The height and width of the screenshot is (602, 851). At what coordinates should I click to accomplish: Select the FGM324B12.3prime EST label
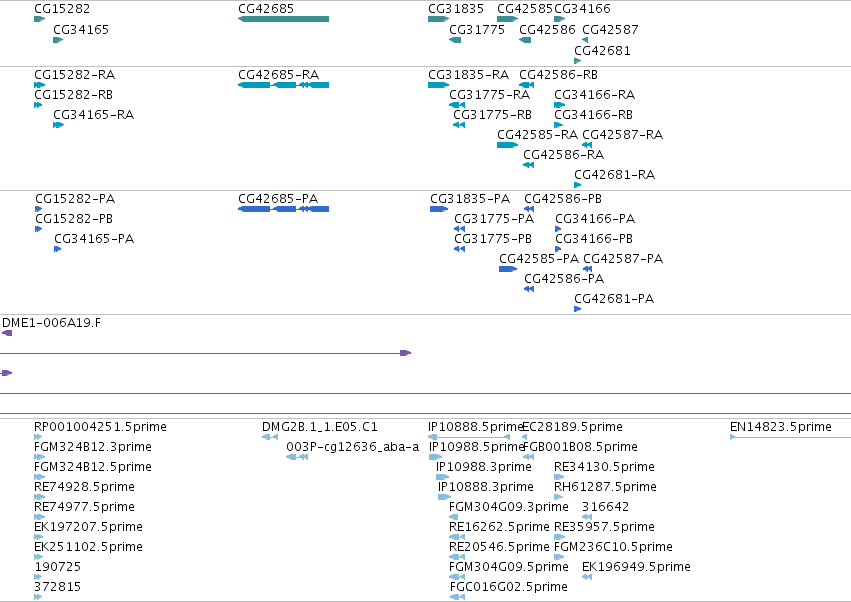(x=93, y=447)
